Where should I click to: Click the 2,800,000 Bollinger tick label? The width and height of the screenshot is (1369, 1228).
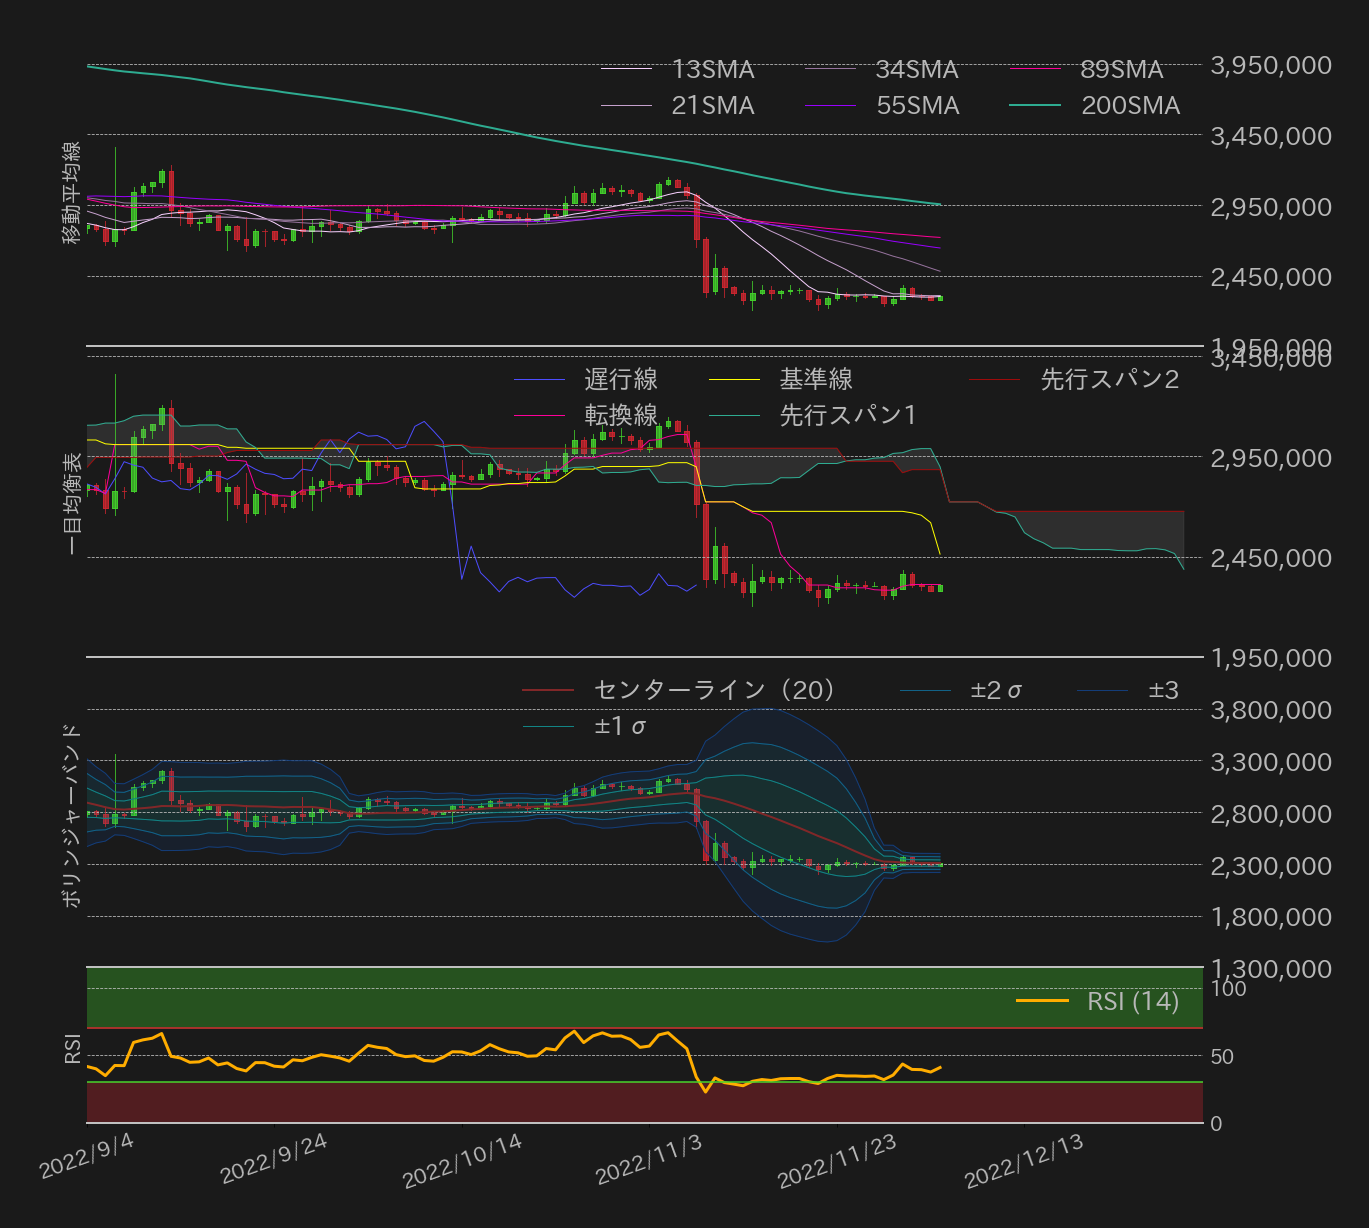coord(1271,814)
